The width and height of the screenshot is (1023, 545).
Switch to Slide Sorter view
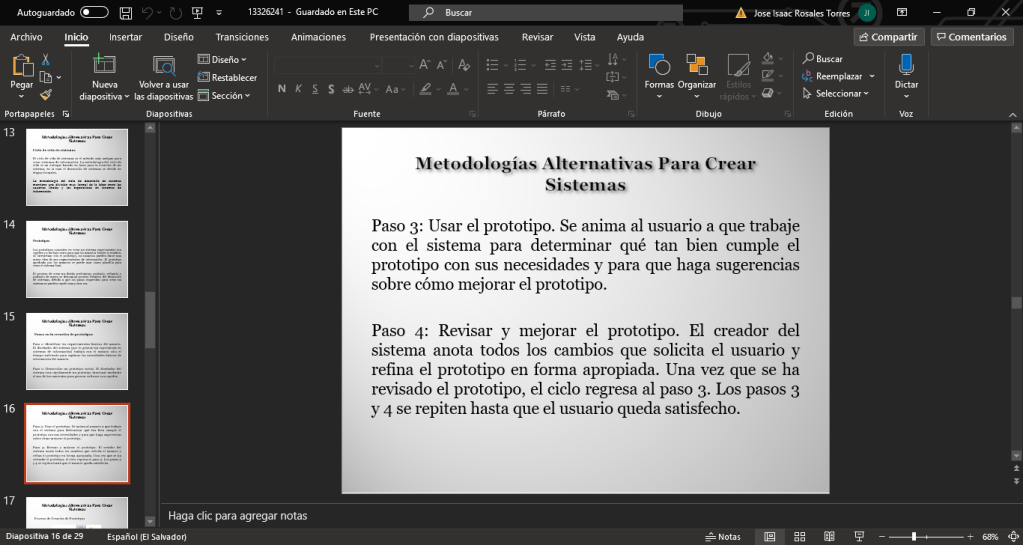[799, 537]
